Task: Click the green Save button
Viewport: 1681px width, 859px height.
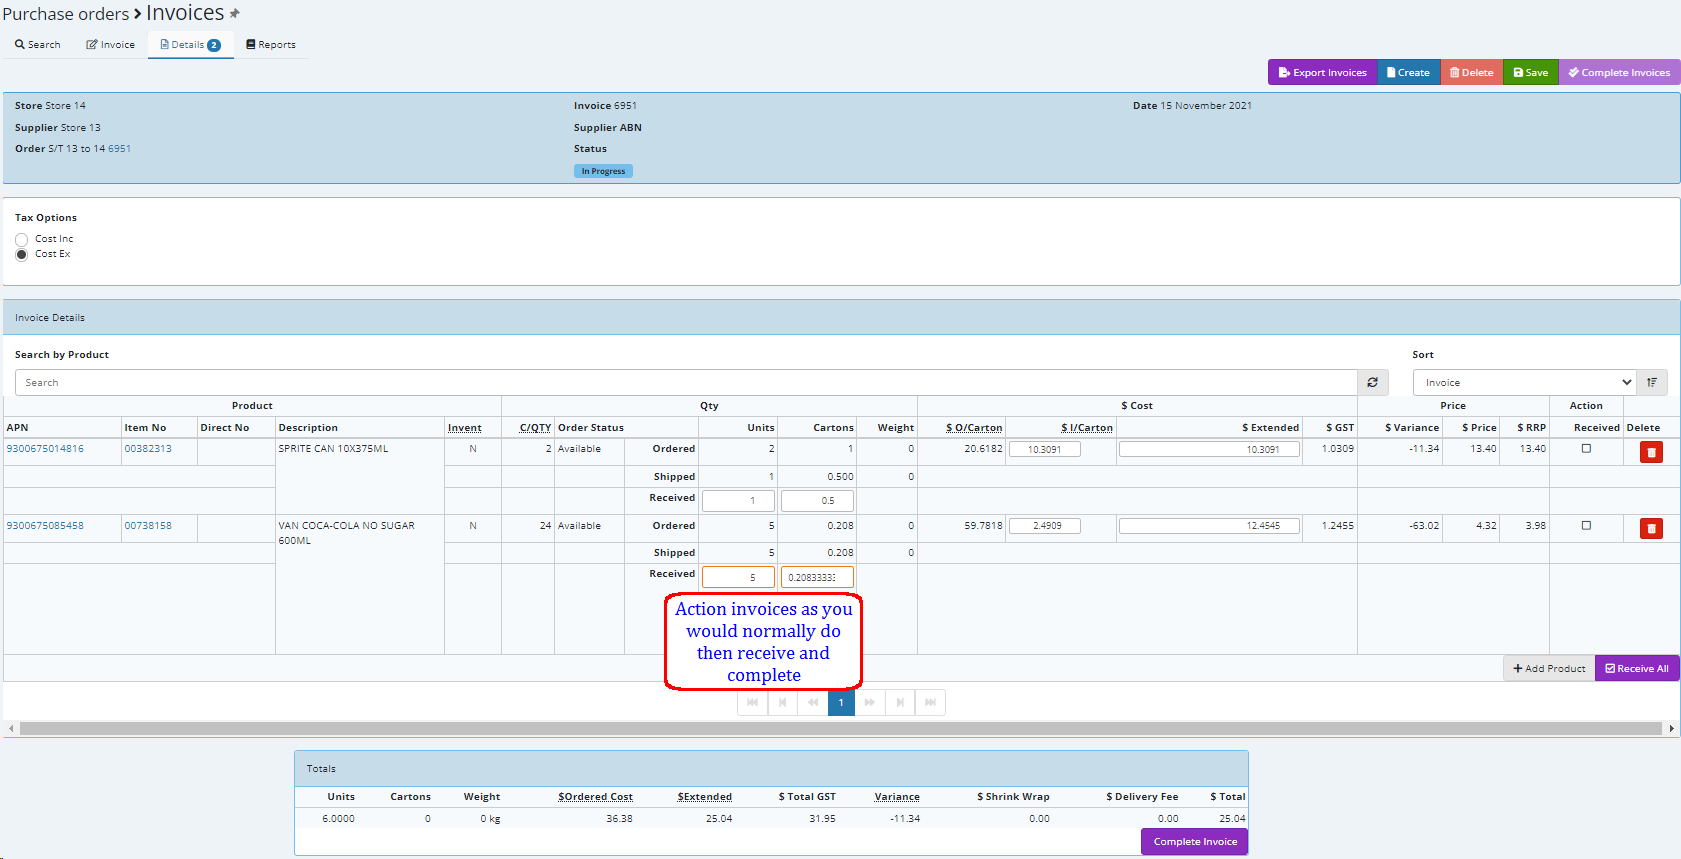Action: pyautogui.click(x=1530, y=72)
